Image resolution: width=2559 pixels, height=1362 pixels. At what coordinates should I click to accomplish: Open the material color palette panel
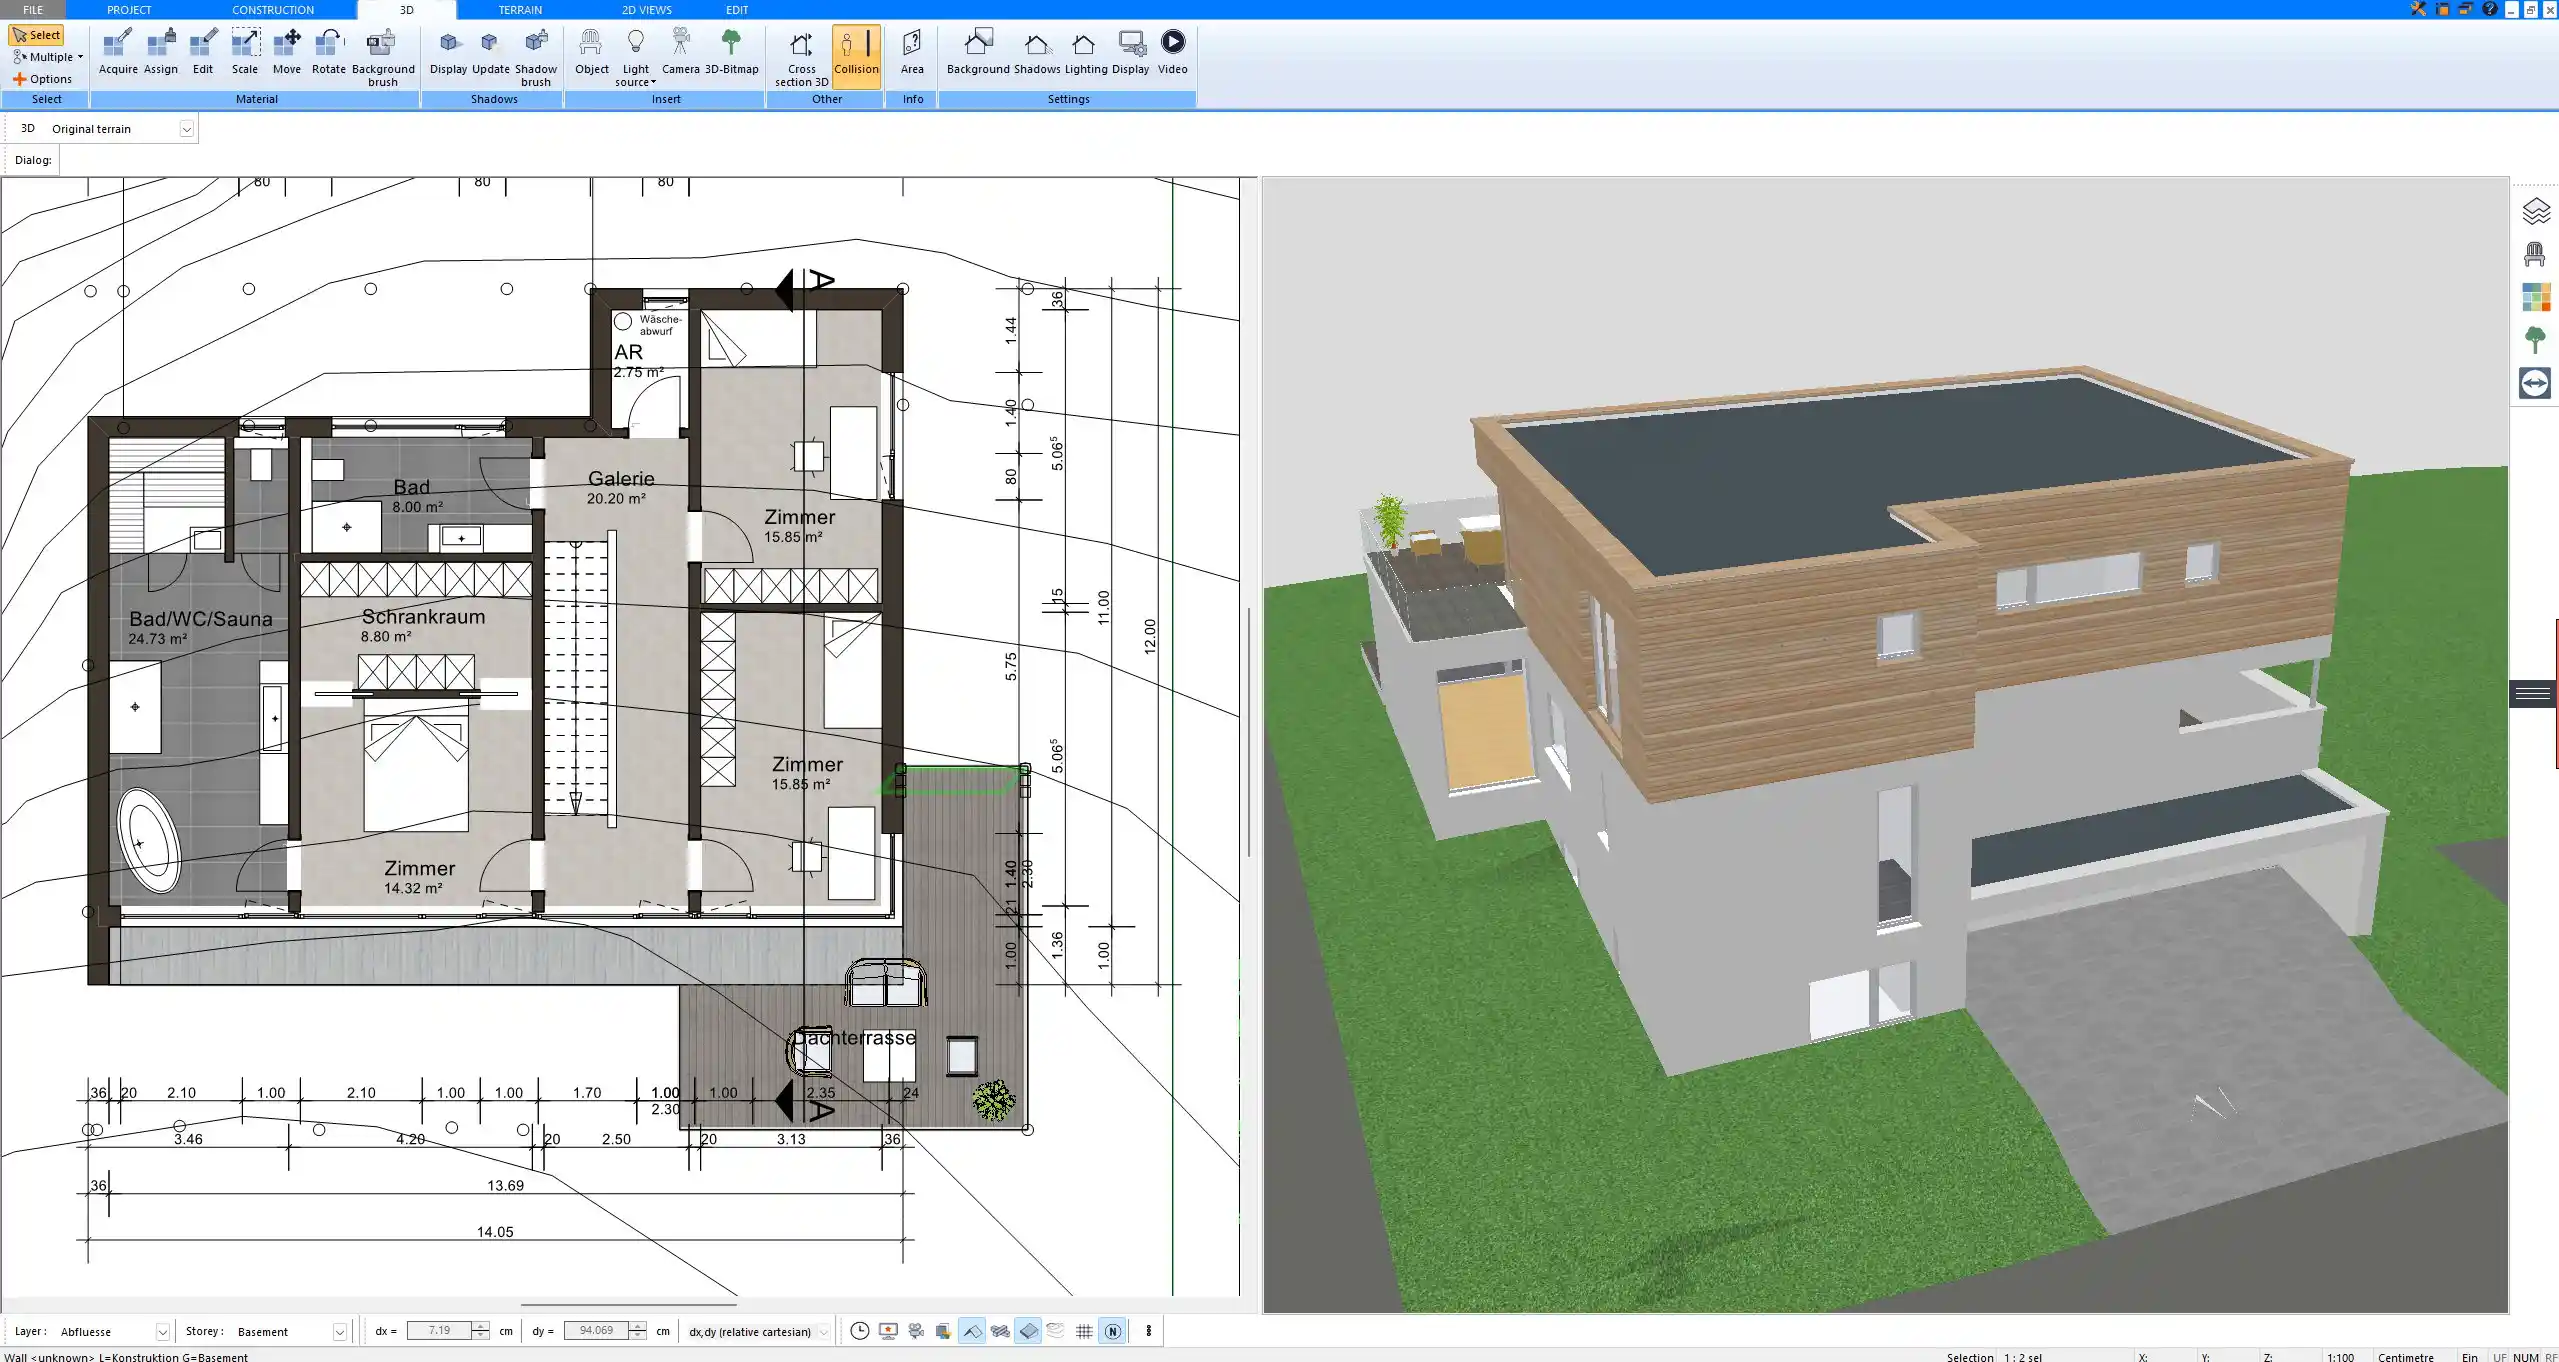(2537, 297)
